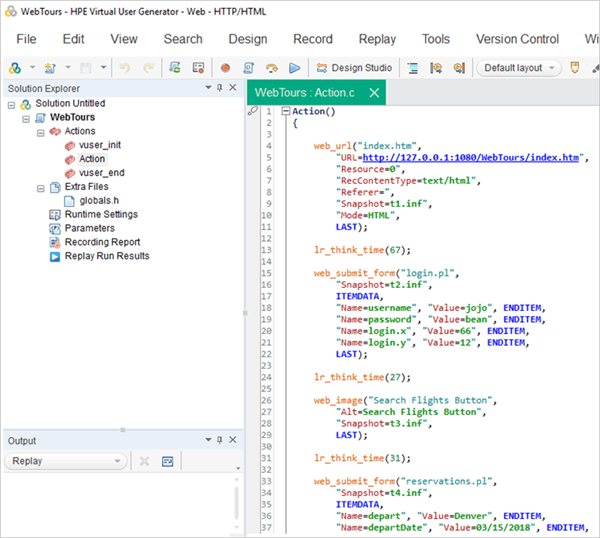Click the go to next snapshot icon

[x=459, y=68]
